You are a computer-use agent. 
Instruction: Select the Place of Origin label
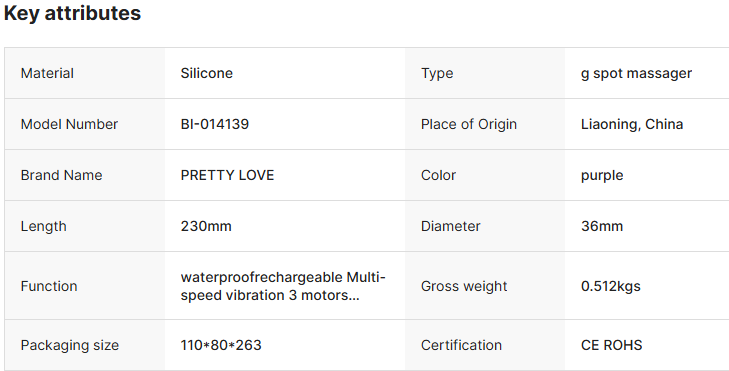click(469, 124)
